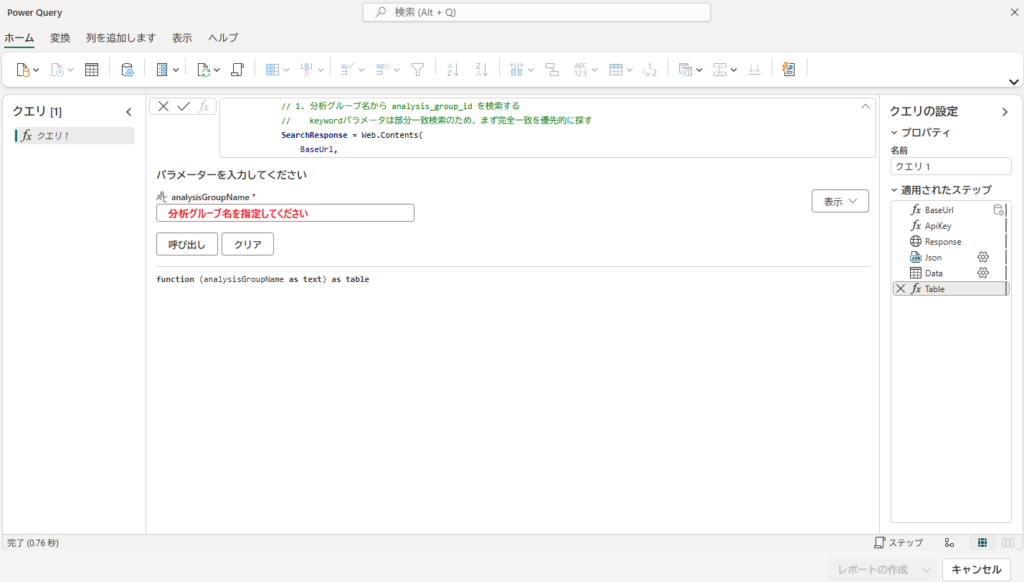Collapse the 適用されたステップ section
The width and height of the screenshot is (1024, 582).
coord(894,190)
